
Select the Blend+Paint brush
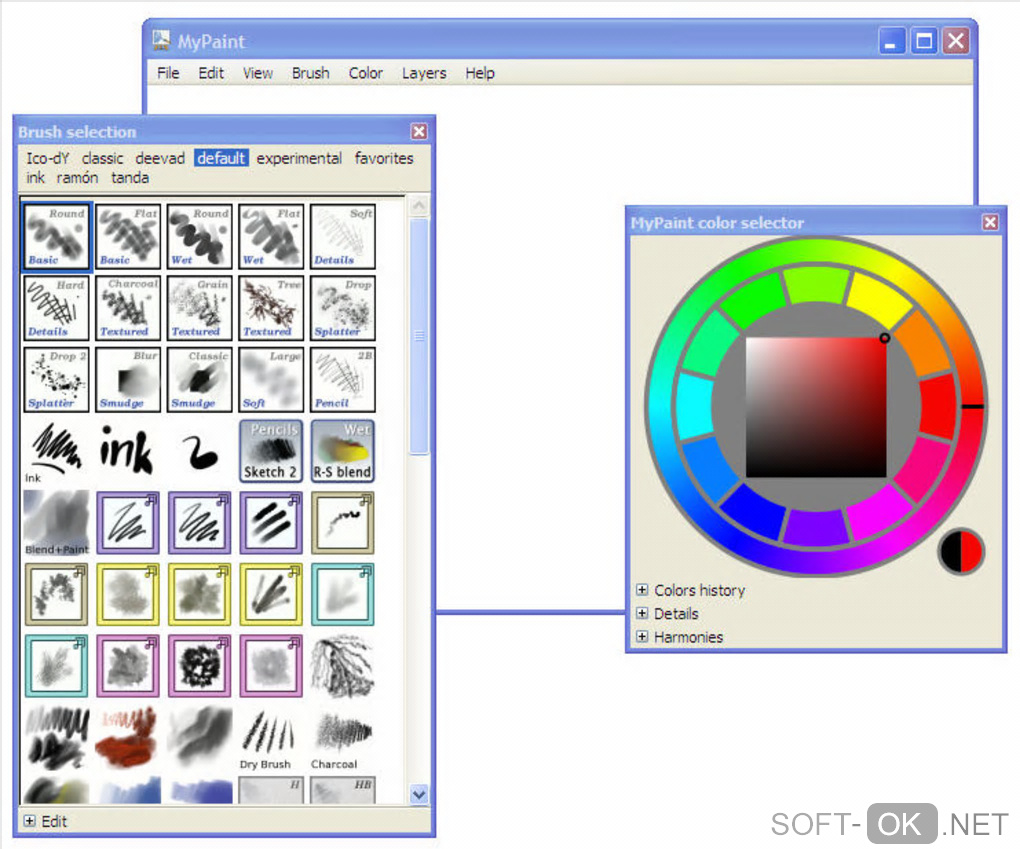tap(57, 523)
